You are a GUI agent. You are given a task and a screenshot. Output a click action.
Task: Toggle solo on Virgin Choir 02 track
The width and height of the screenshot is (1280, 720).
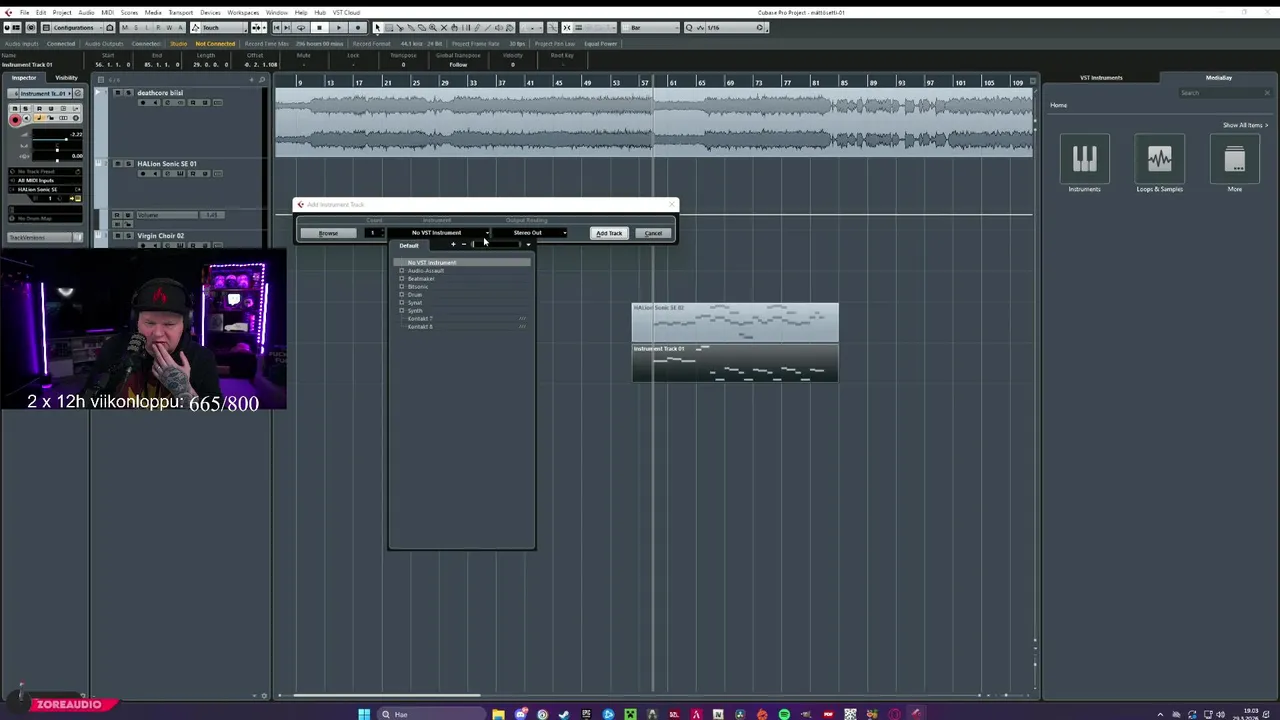tap(128, 235)
